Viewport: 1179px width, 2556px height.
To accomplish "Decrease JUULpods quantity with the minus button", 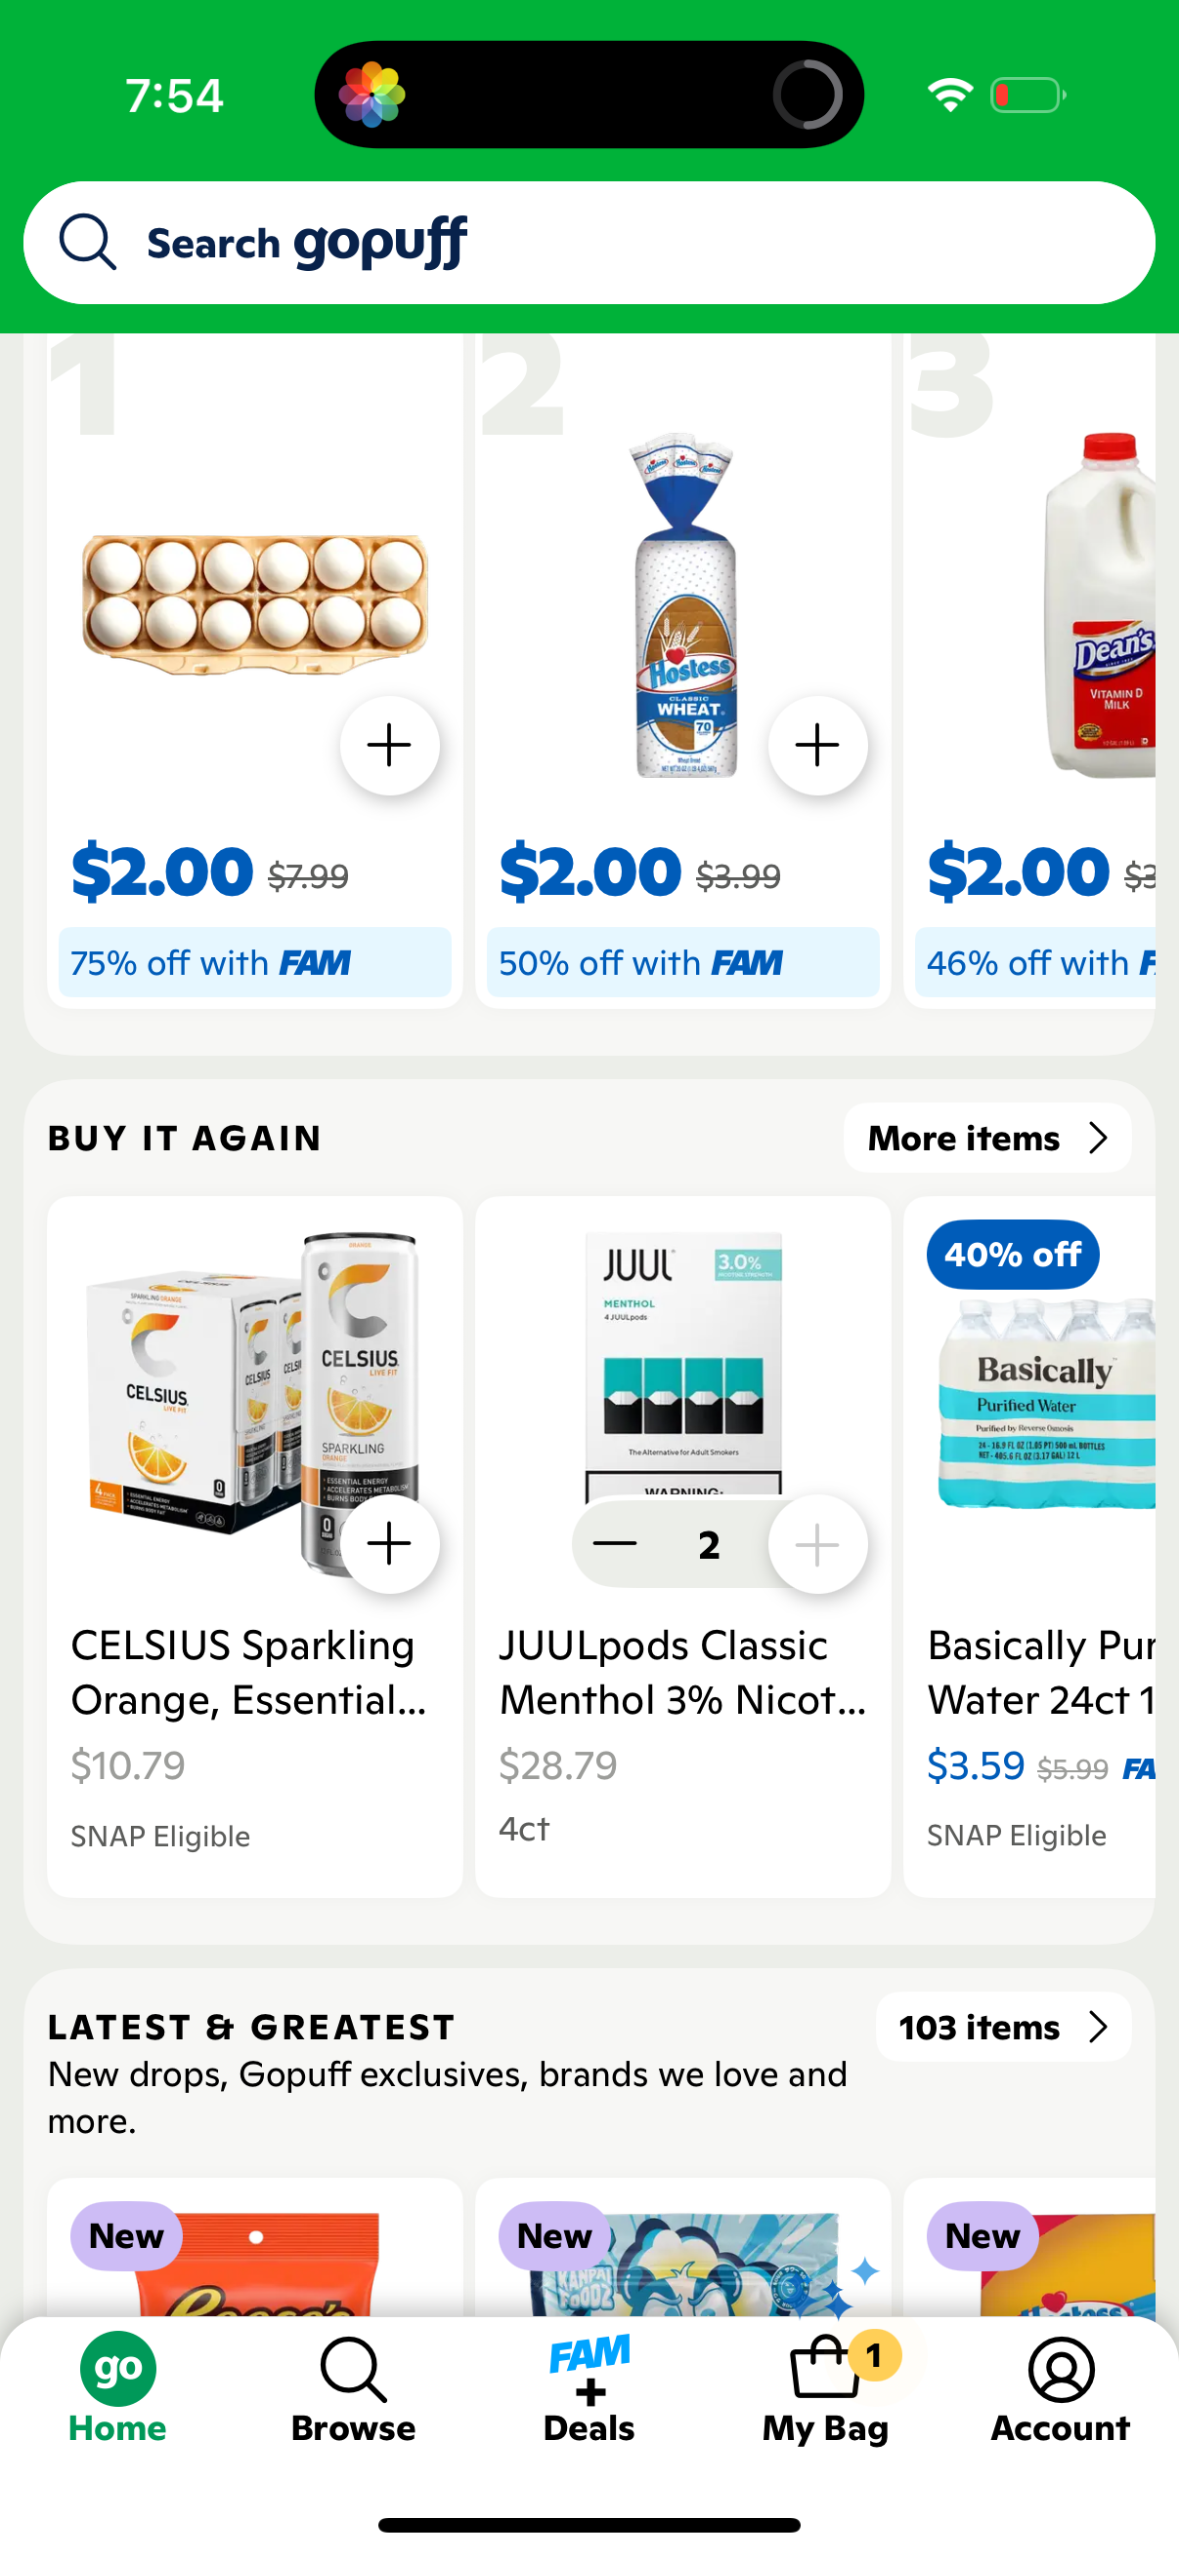I will pos(614,1543).
